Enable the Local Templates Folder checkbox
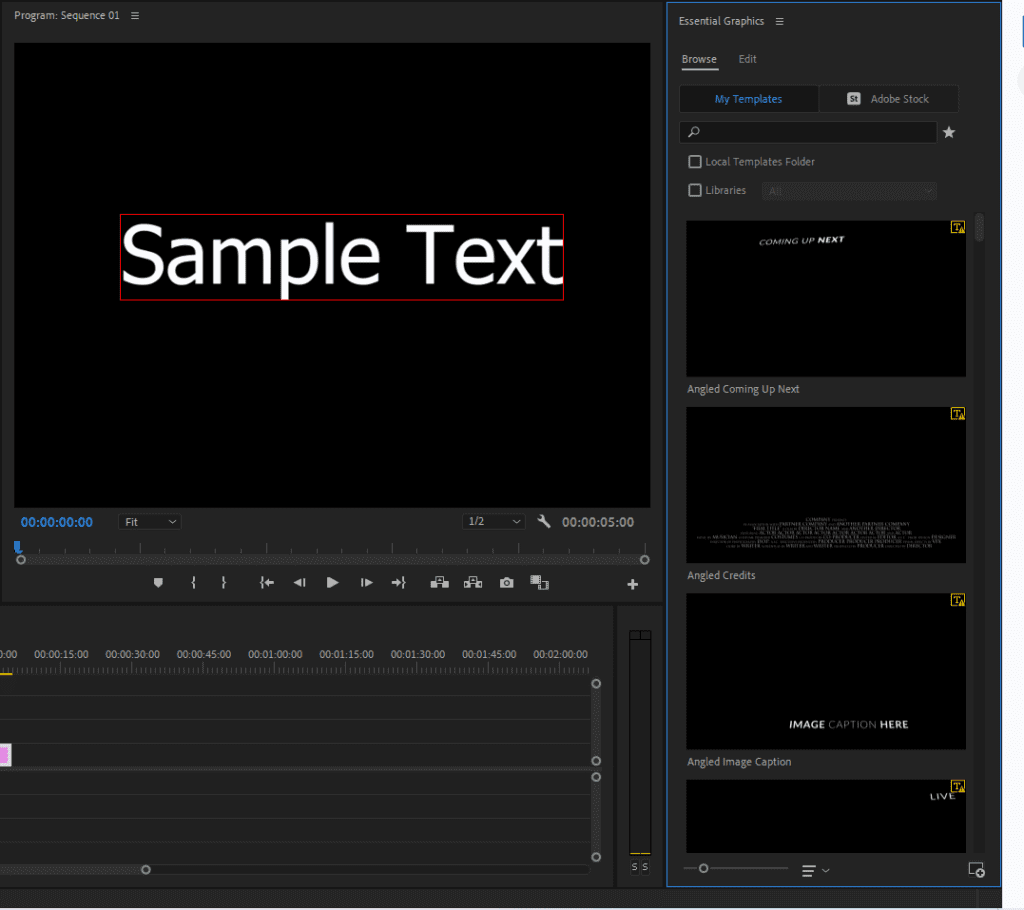 695,162
